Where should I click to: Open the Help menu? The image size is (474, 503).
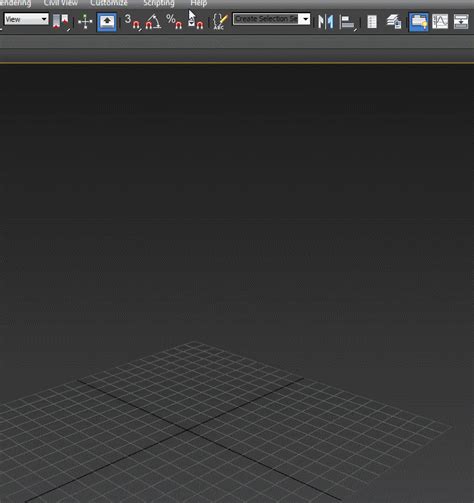[199, 3]
